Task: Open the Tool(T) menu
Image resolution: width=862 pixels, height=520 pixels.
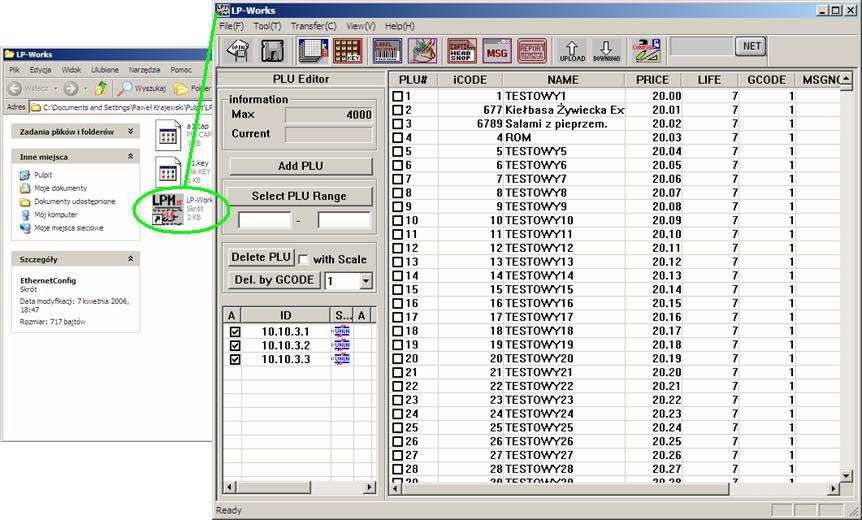Action: click(267, 26)
